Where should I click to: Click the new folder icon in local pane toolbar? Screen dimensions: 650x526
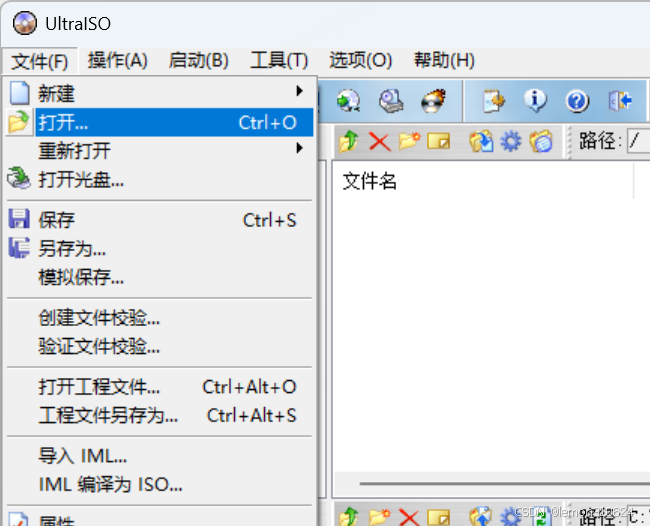(379, 516)
